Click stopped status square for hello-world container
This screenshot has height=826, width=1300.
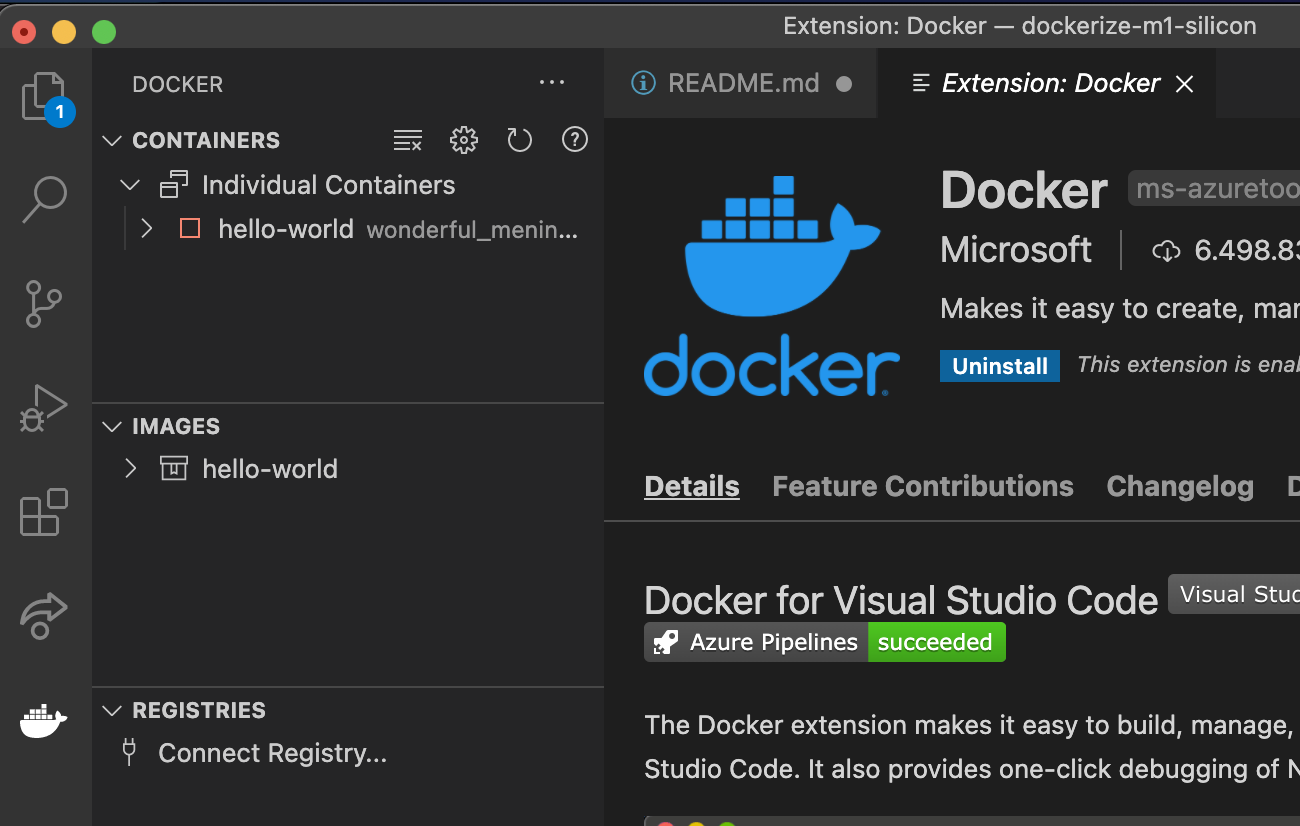[x=190, y=229]
